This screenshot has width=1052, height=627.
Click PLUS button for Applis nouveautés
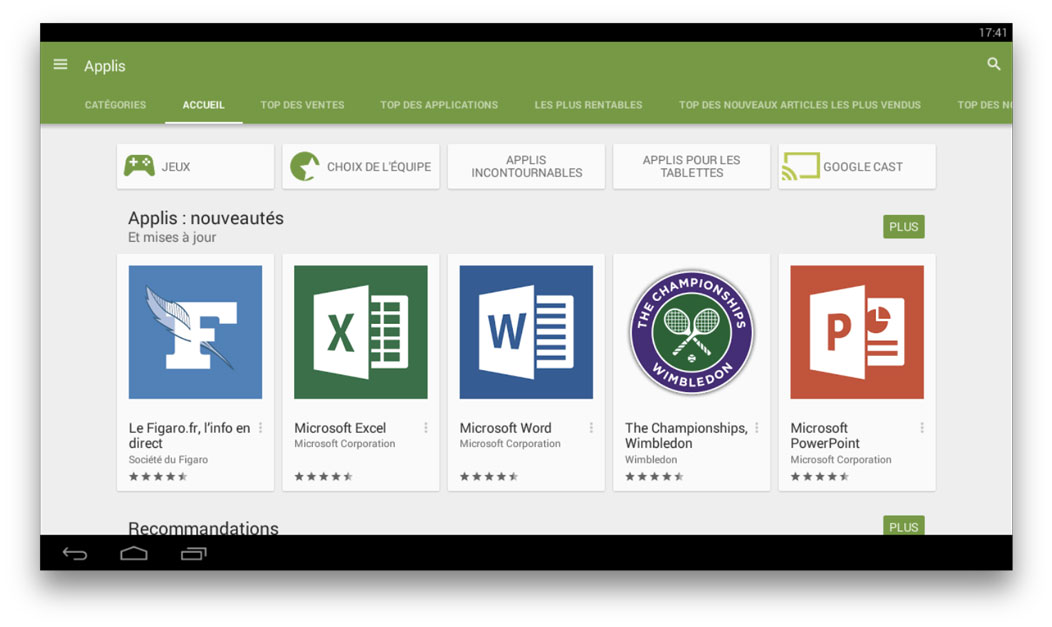click(x=904, y=227)
